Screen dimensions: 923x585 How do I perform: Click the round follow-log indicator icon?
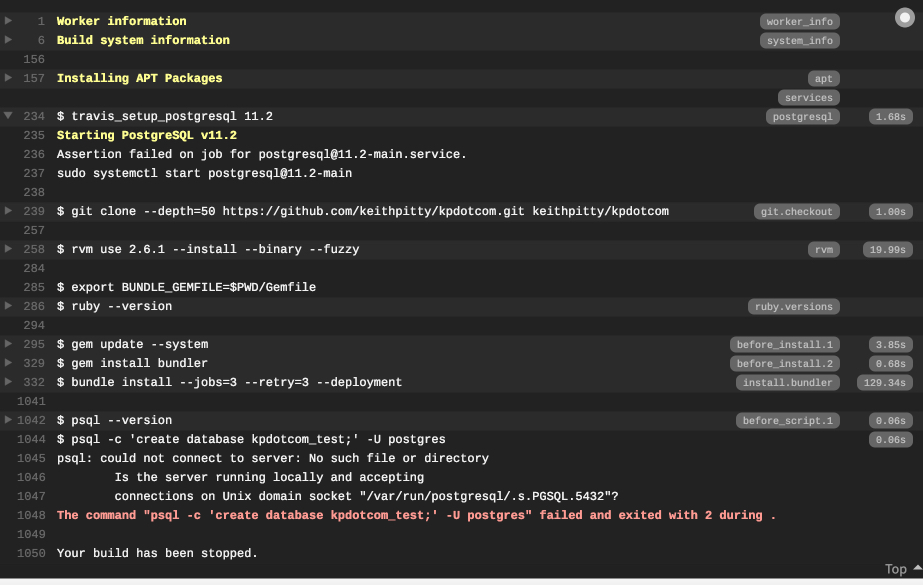tap(905, 18)
